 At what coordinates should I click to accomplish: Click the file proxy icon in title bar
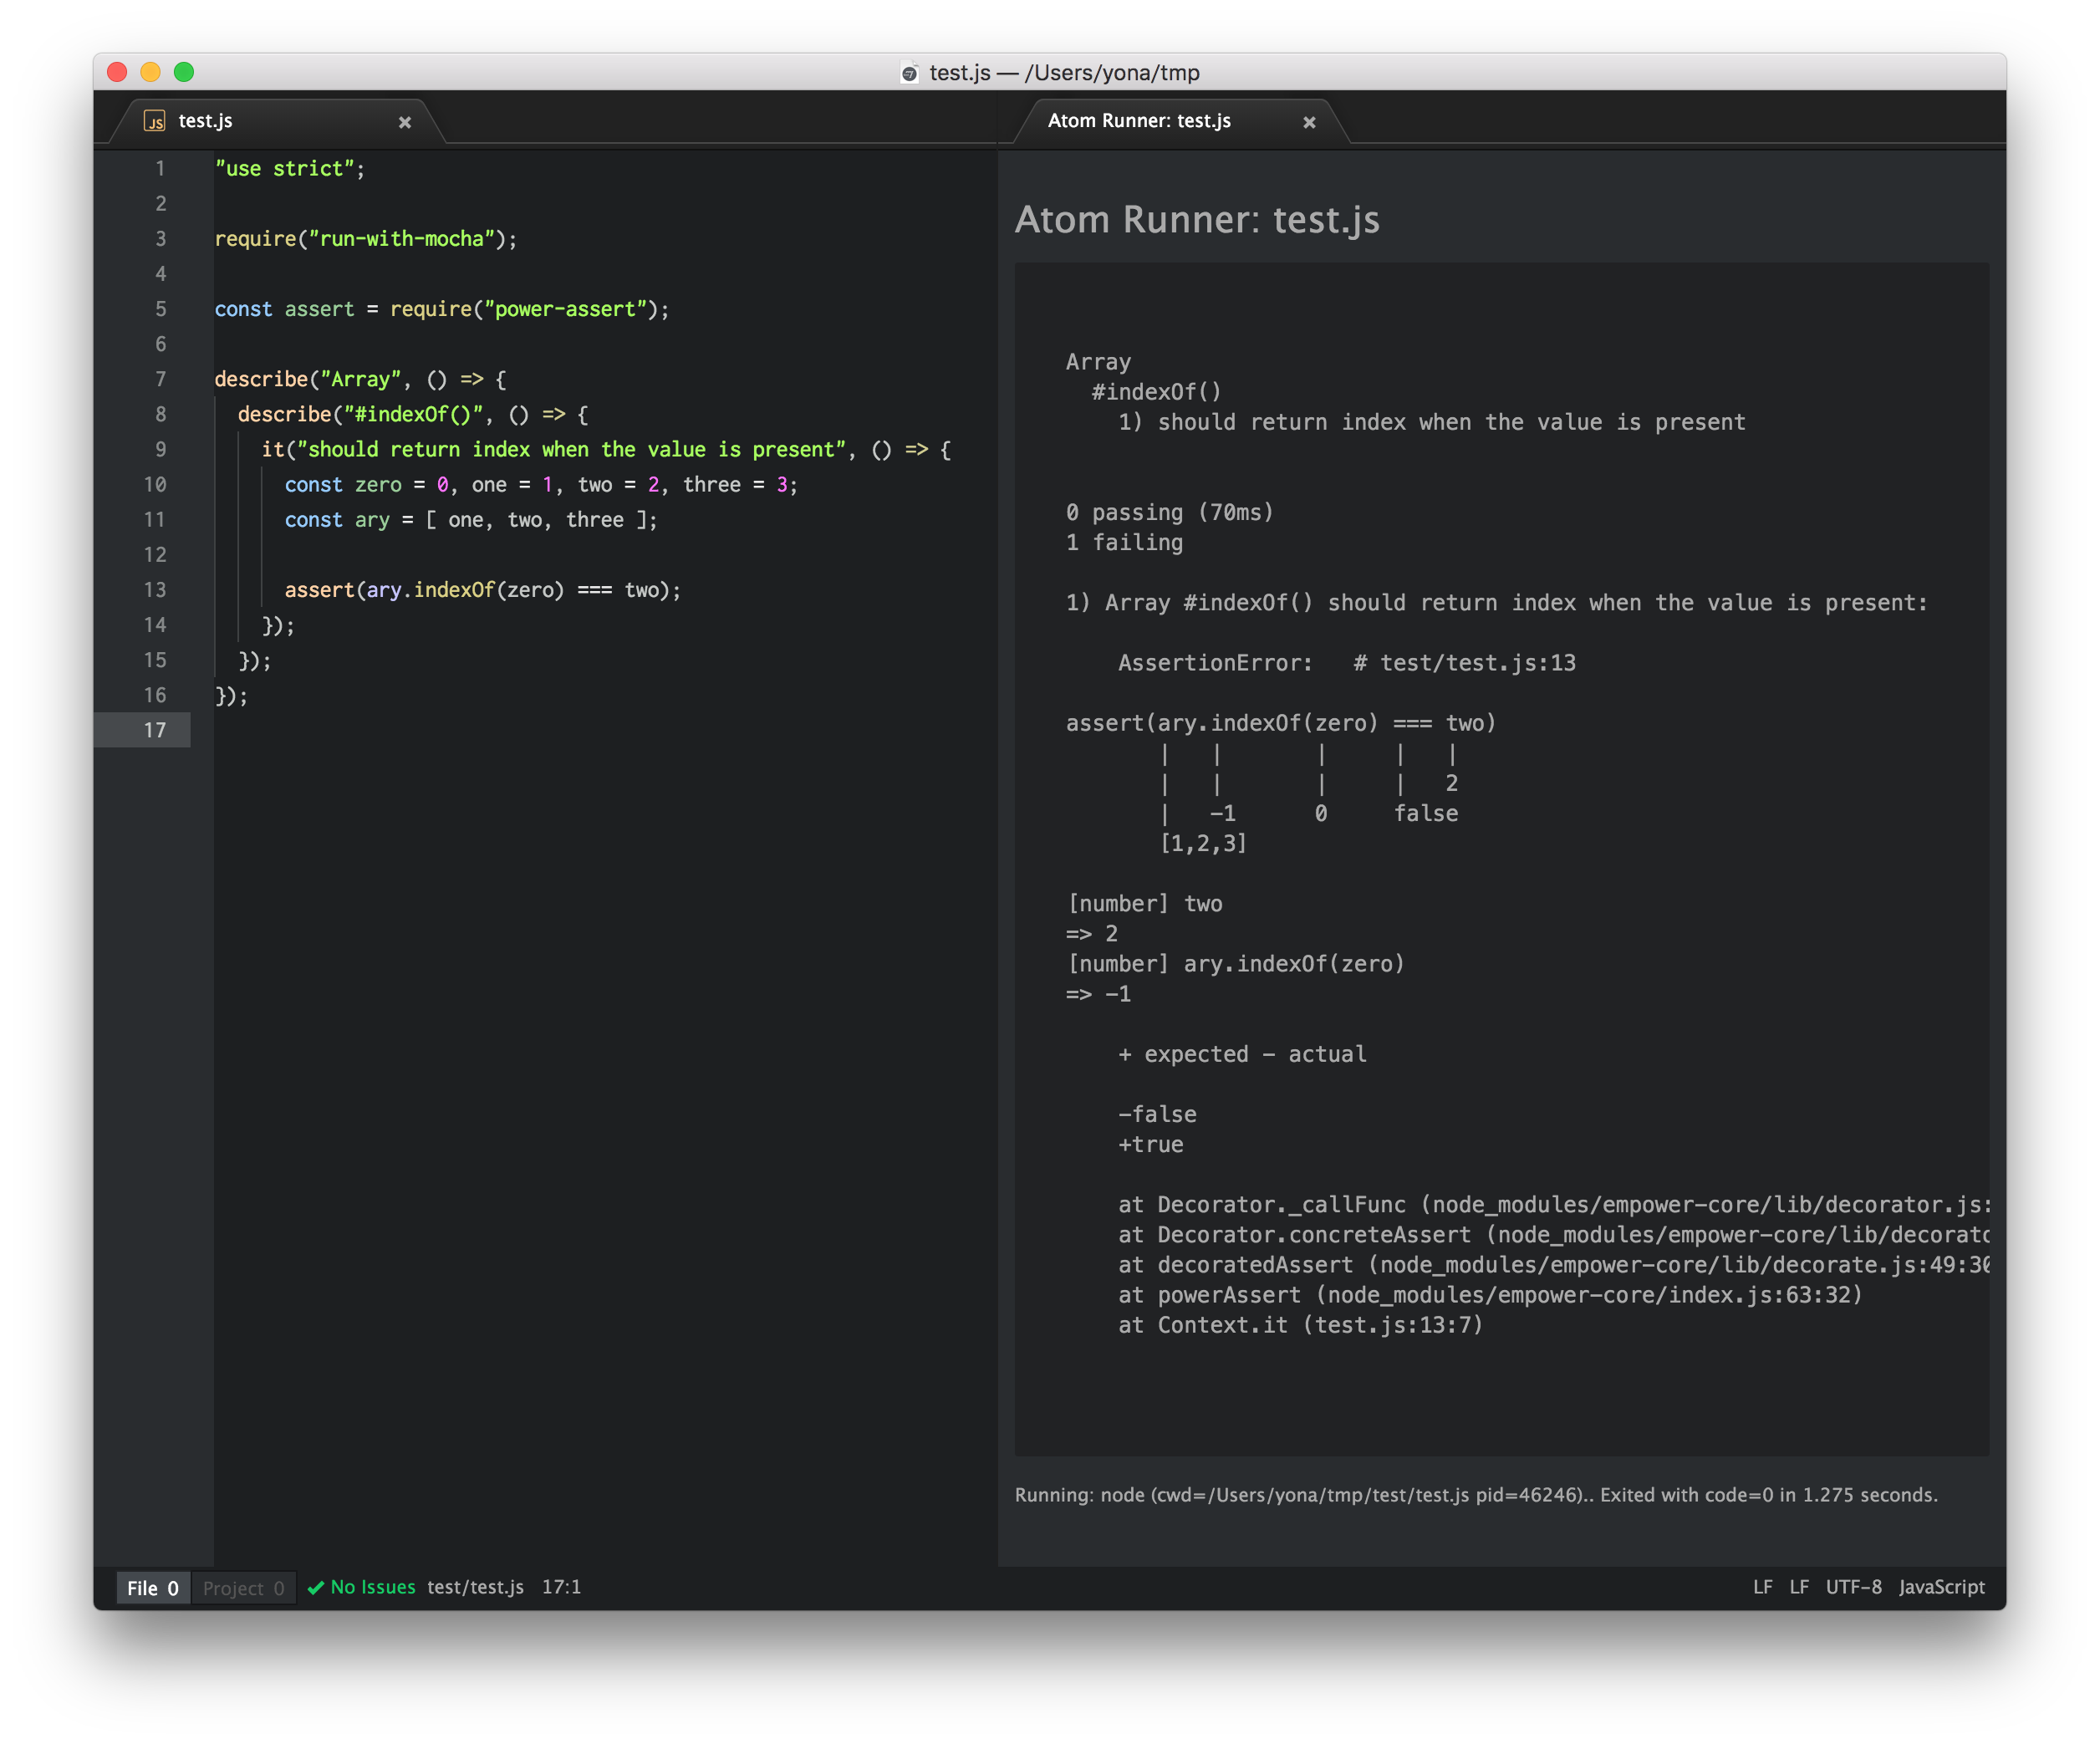(x=909, y=73)
